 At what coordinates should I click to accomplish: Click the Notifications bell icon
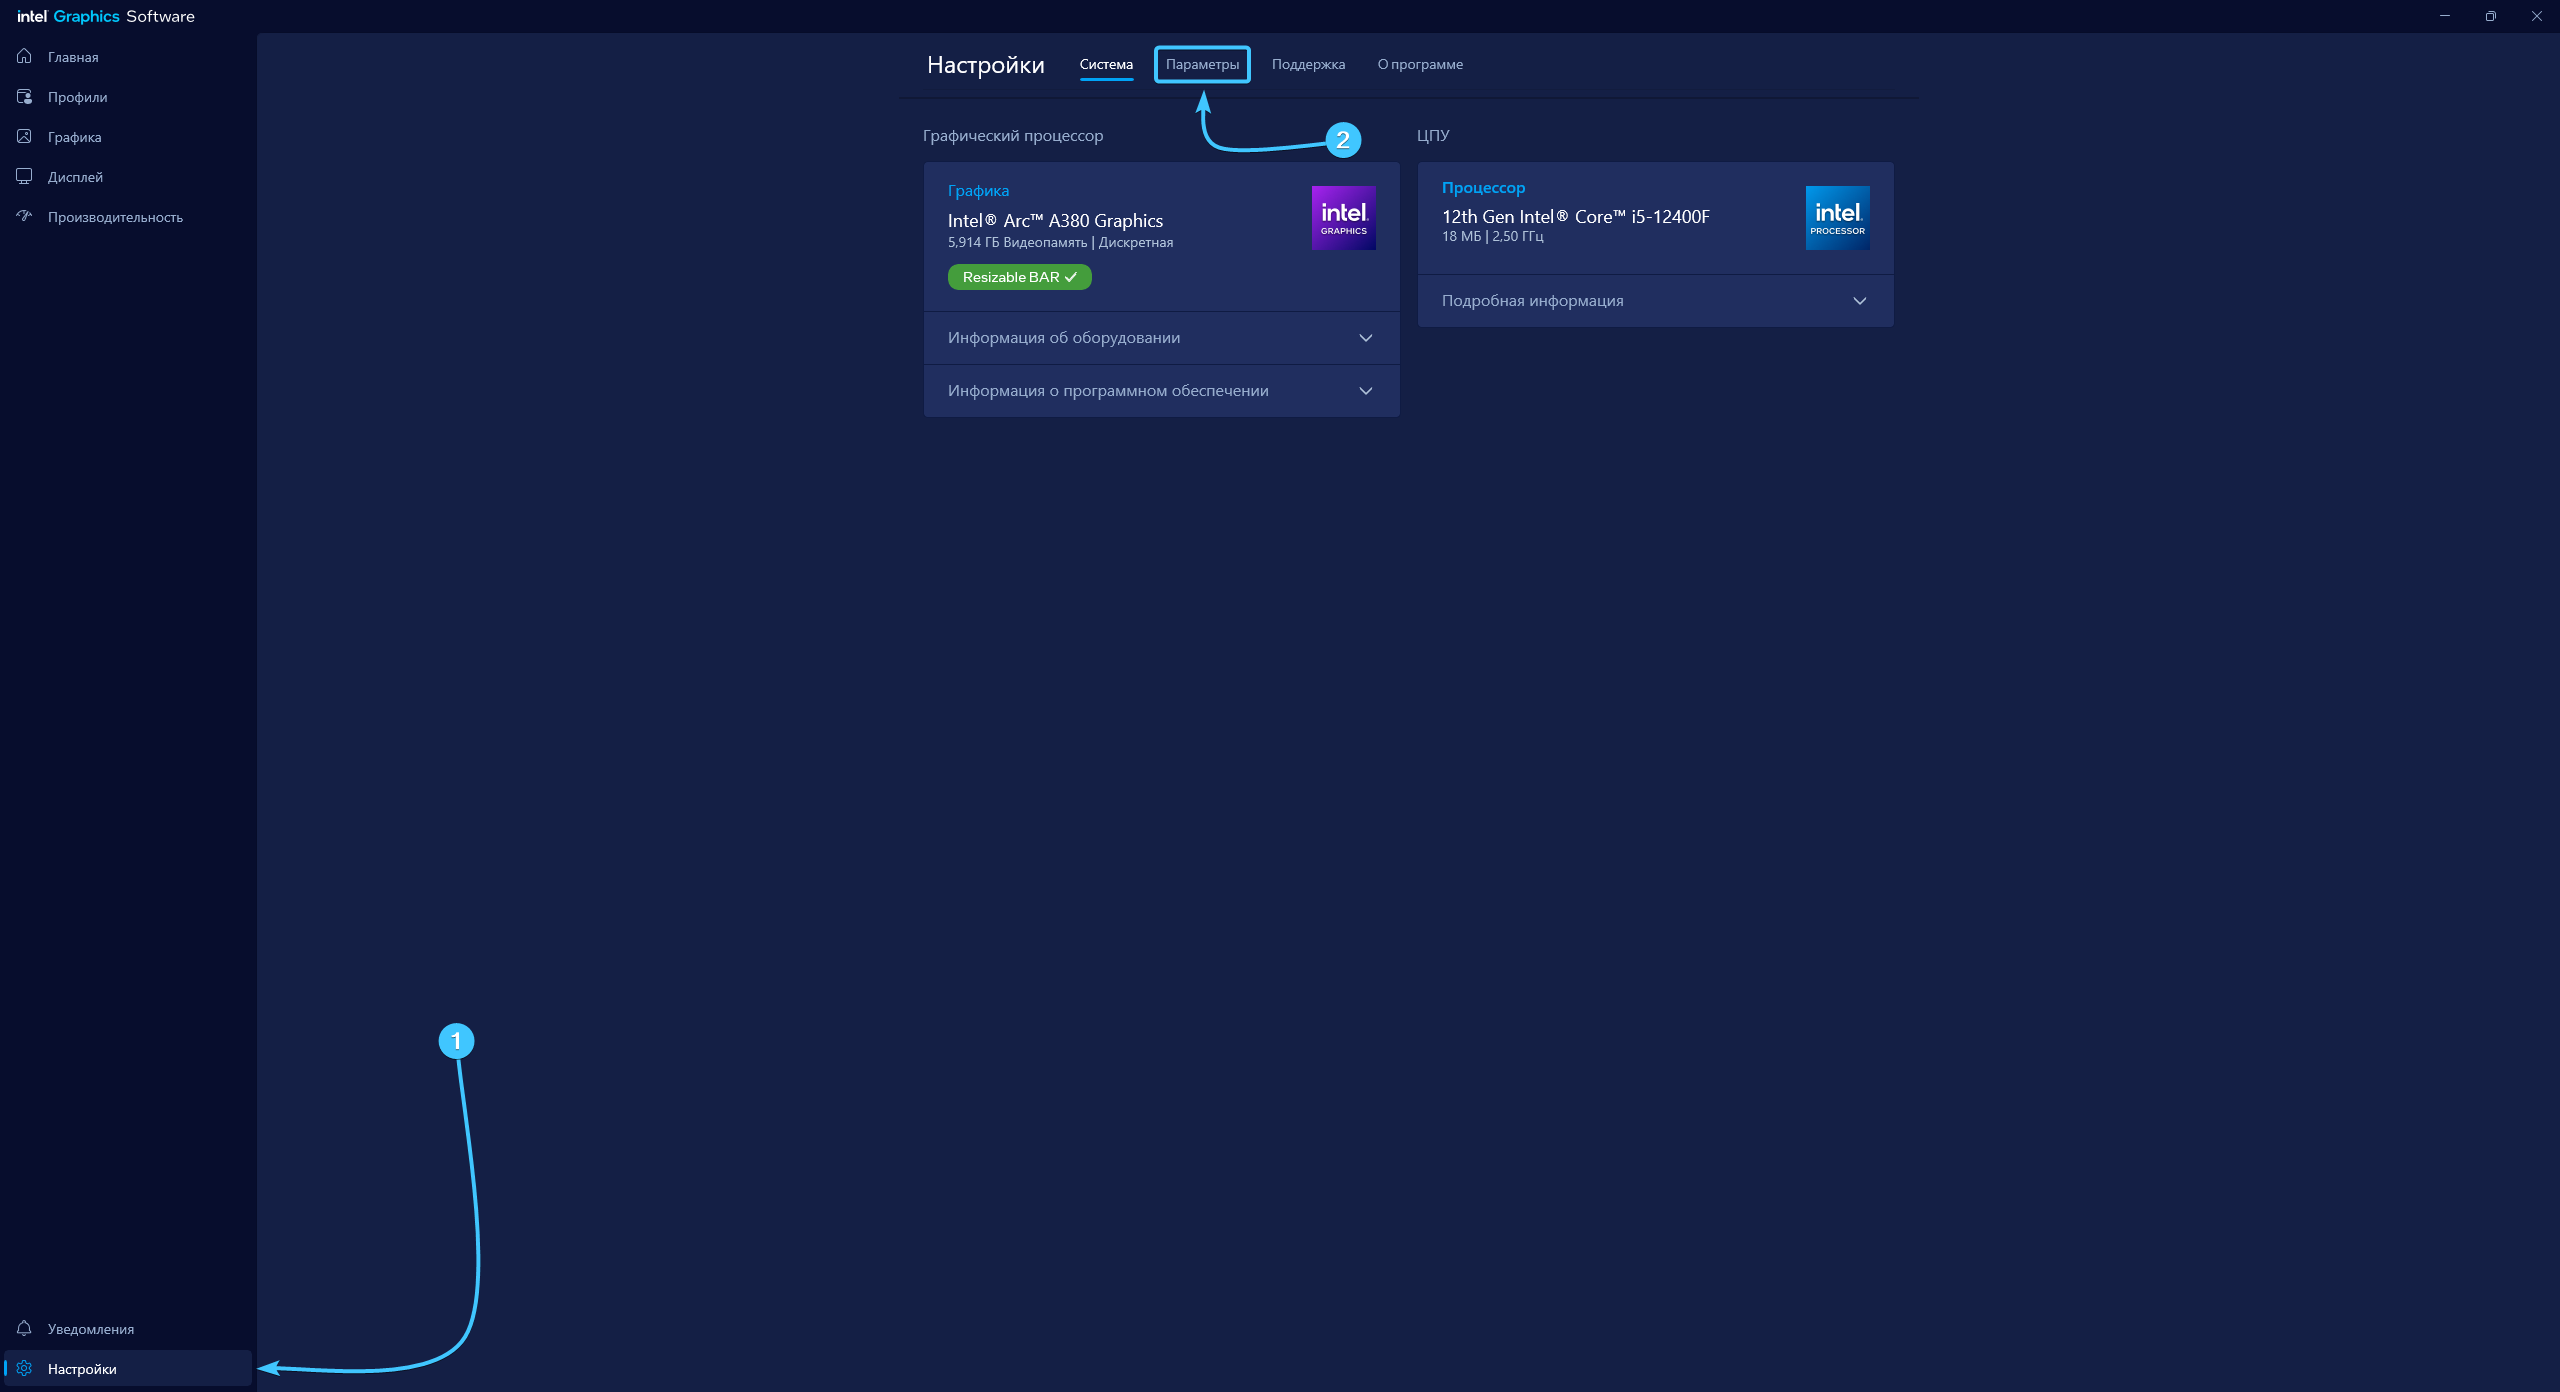coord(24,1328)
